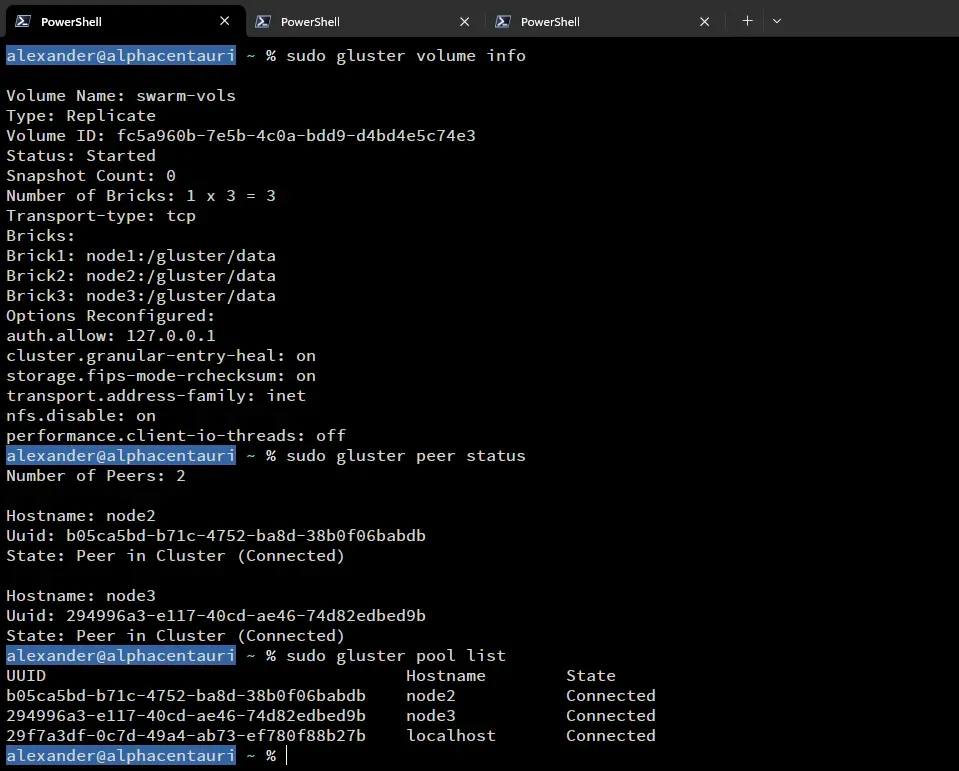Image resolution: width=959 pixels, height=771 pixels.
Task: Click the third tab's PowerShell icon
Action: tap(502, 21)
